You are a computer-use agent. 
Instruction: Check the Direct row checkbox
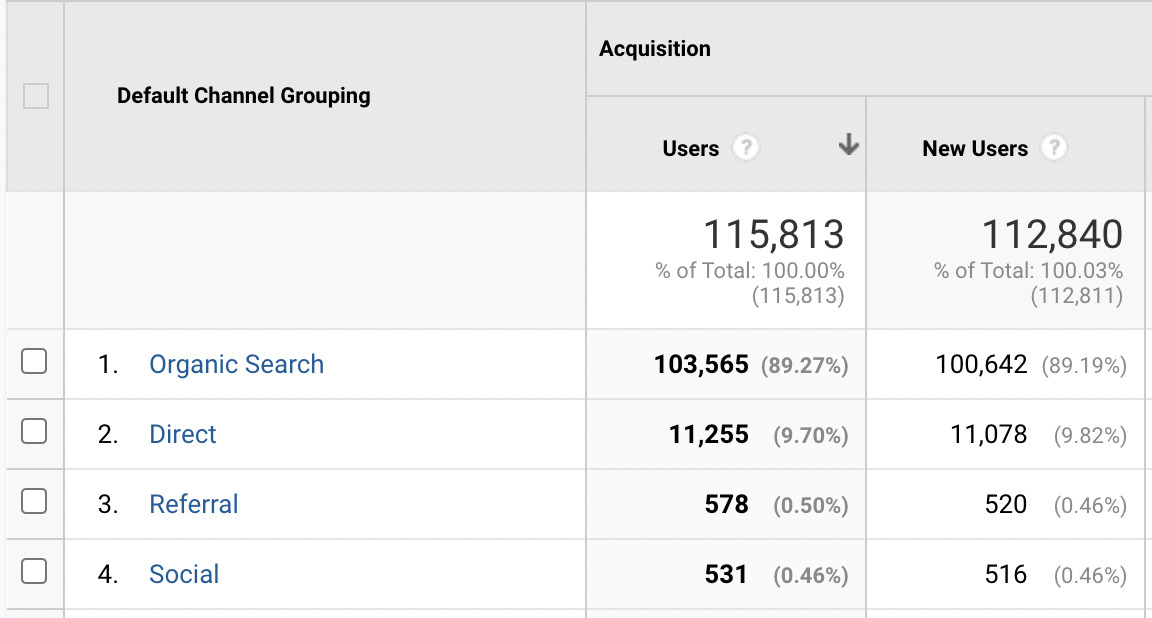(35, 434)
